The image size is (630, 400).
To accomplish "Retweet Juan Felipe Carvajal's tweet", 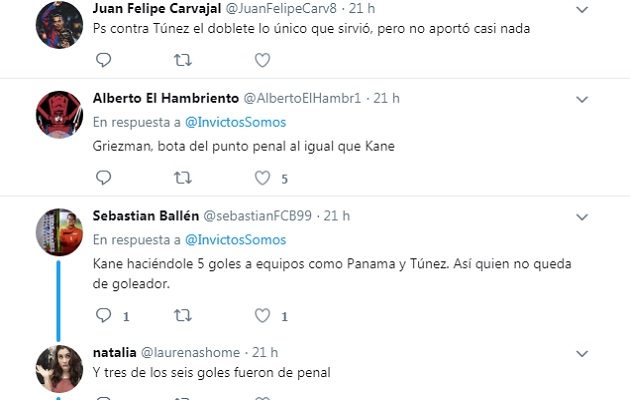I will click(x=183, y=60).
